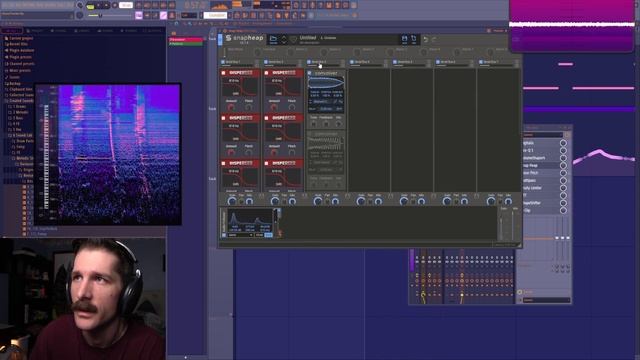Open the Snap Heap preset browser folder

(273, 39)
